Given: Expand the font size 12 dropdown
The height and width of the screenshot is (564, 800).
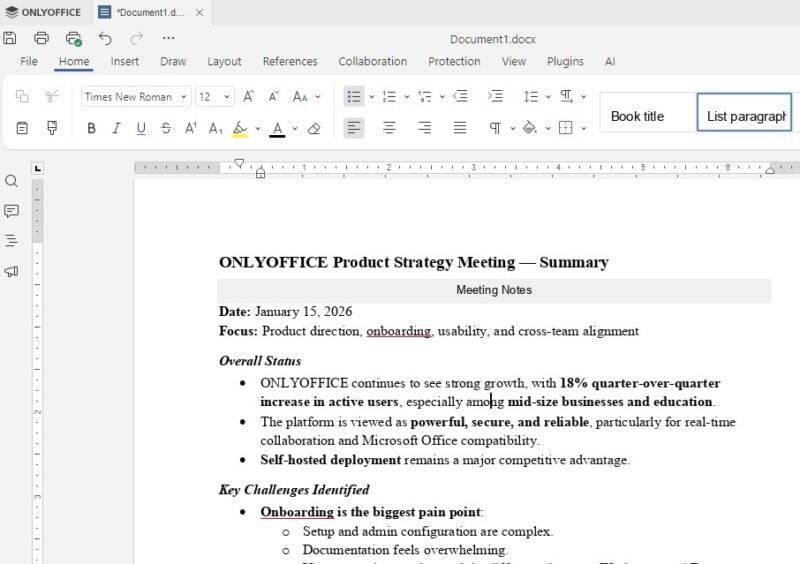Looking at the screenshot, I should [x=227, y=96].
